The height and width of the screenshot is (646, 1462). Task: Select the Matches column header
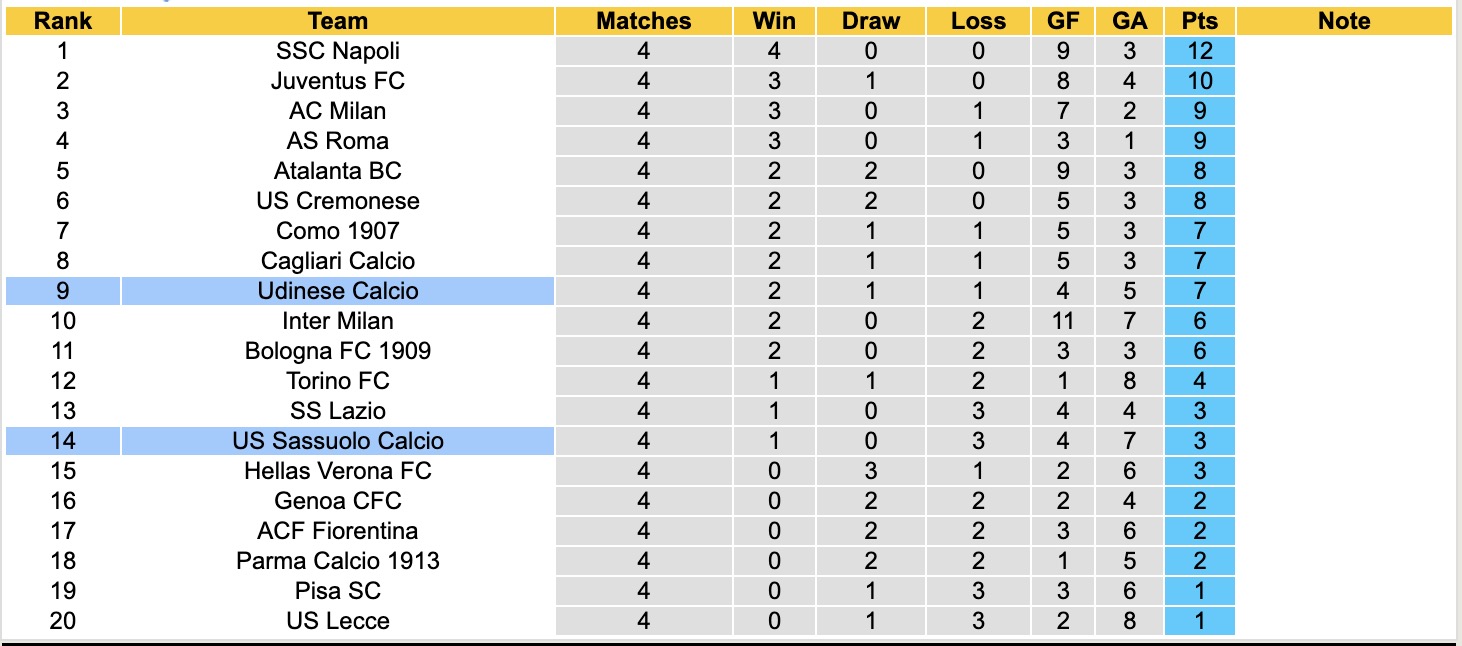(643, 21)
